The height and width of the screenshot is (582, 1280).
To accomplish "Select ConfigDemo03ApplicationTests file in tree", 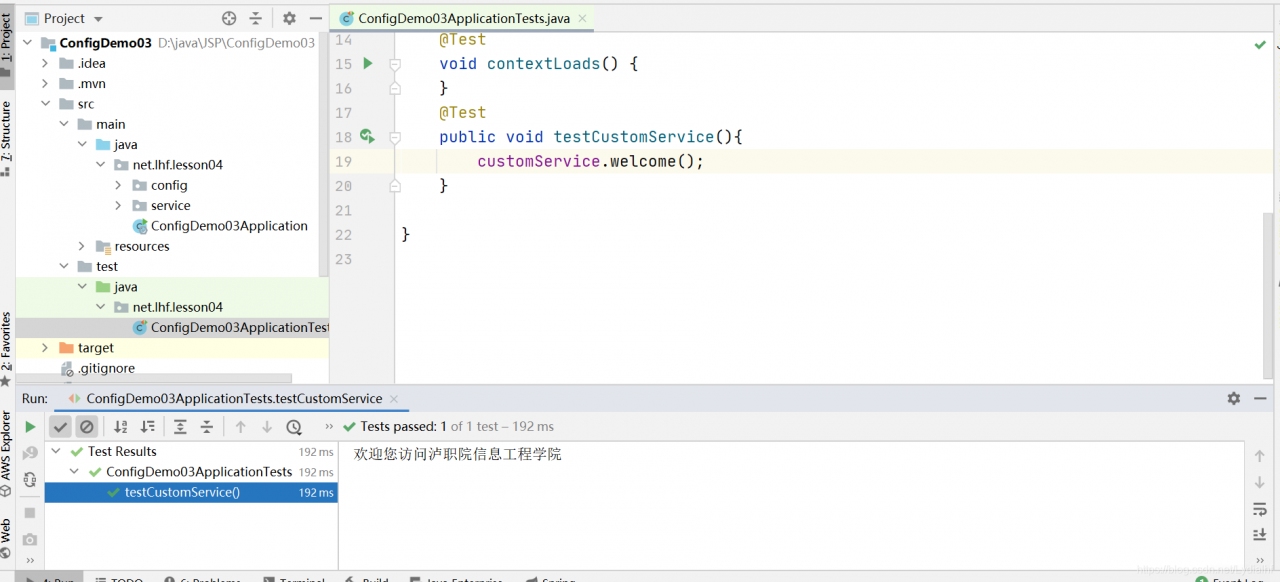I will pos(231,327).
